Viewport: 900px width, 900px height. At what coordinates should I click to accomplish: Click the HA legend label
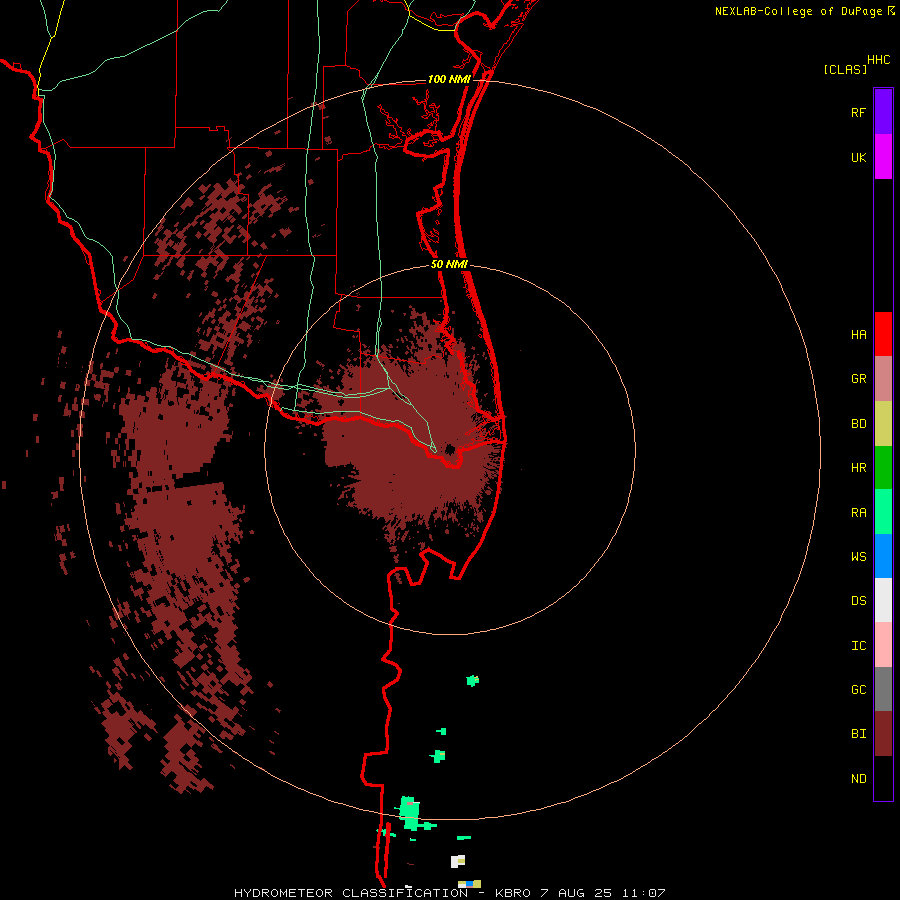tap(859, 335)
